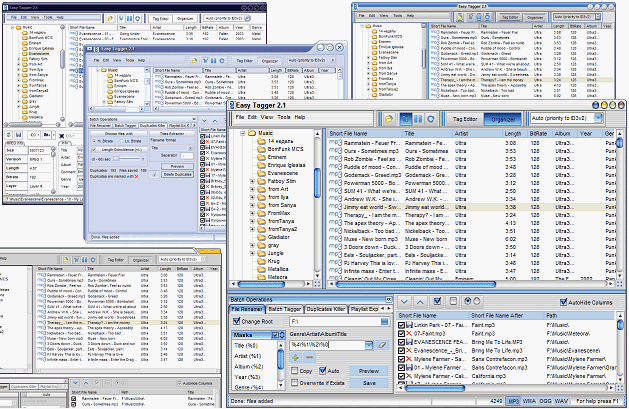Viewport: 629px width, 409px height.
Task: Click Delete Duplicates button in blue middle window
Action: (x=177, y=174)
